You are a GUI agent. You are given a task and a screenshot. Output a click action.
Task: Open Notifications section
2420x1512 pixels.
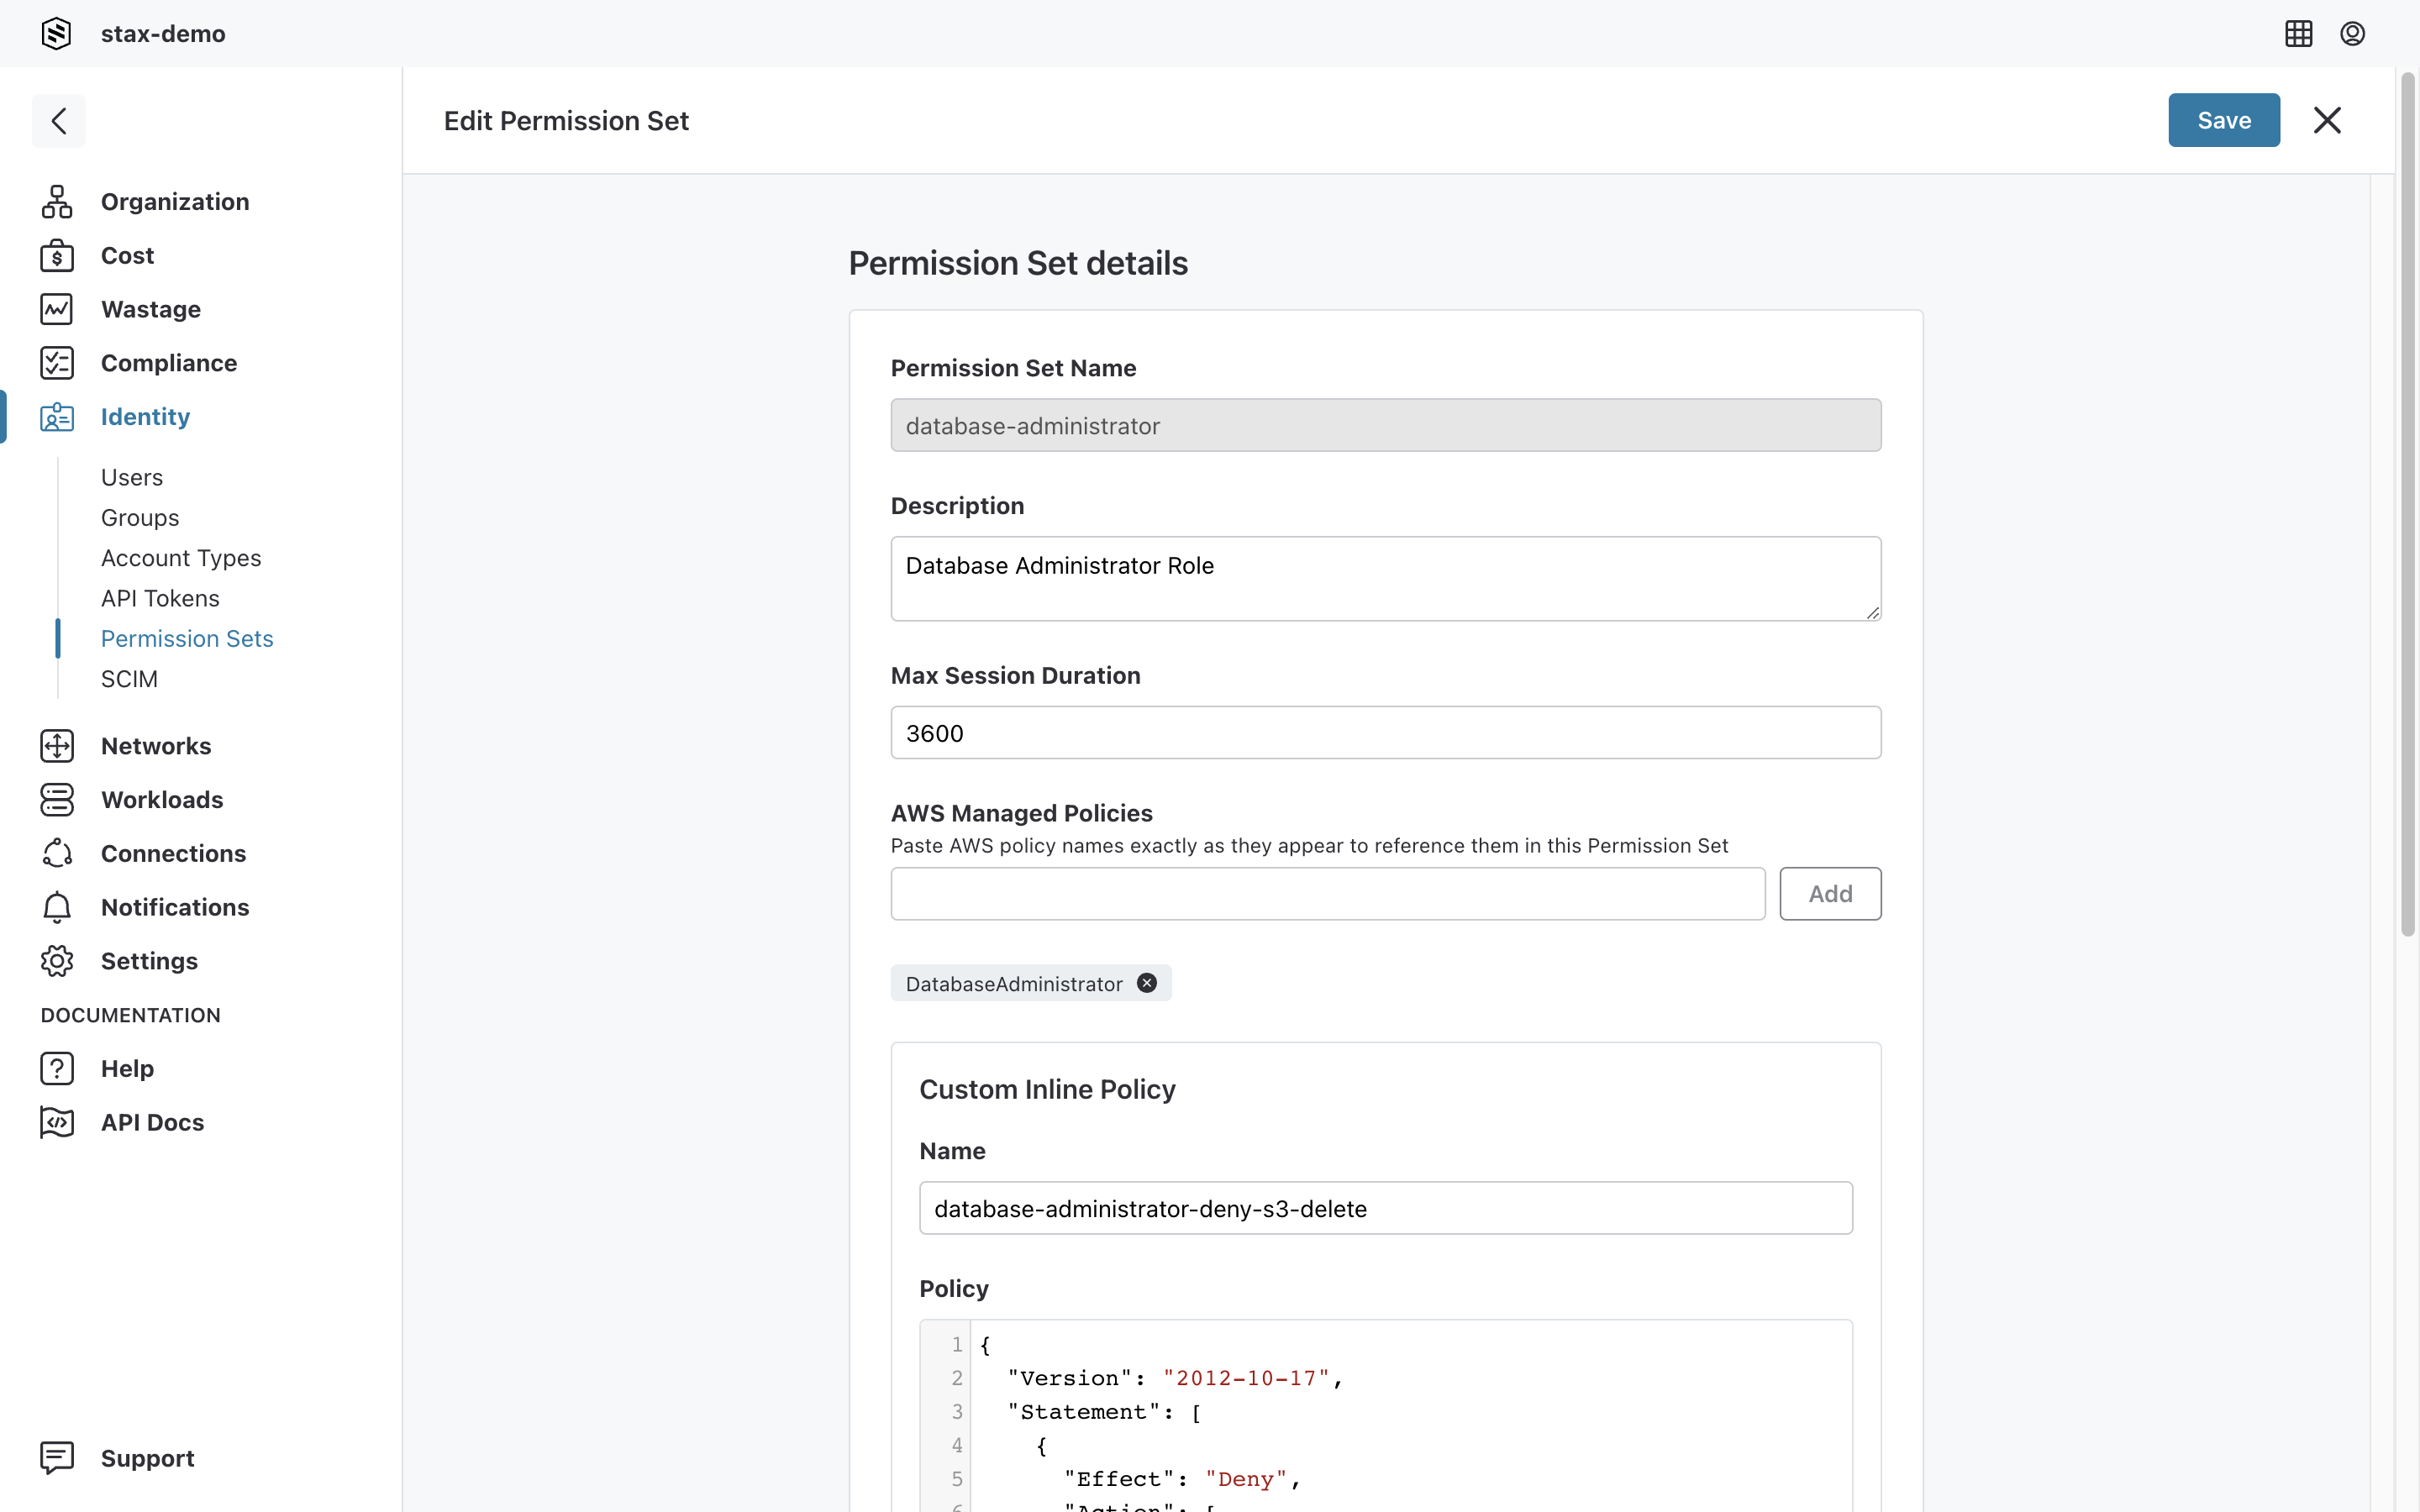175,907
